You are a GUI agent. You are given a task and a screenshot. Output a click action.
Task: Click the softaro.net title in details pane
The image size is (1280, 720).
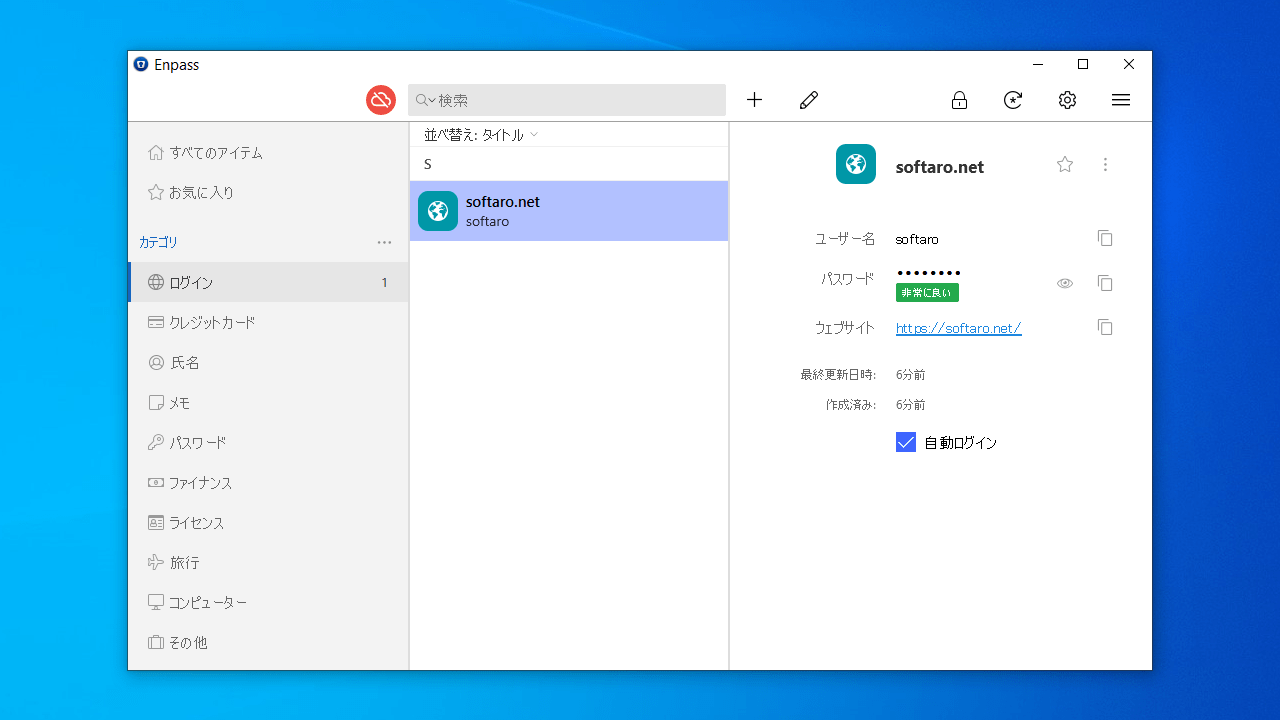940,167
